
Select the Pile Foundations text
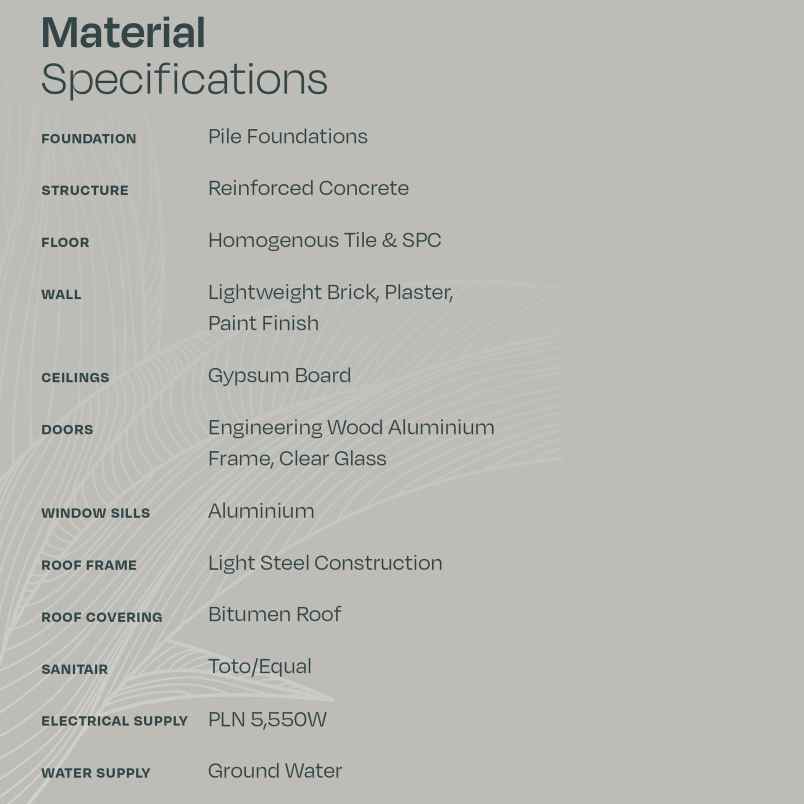click(287, 137)
